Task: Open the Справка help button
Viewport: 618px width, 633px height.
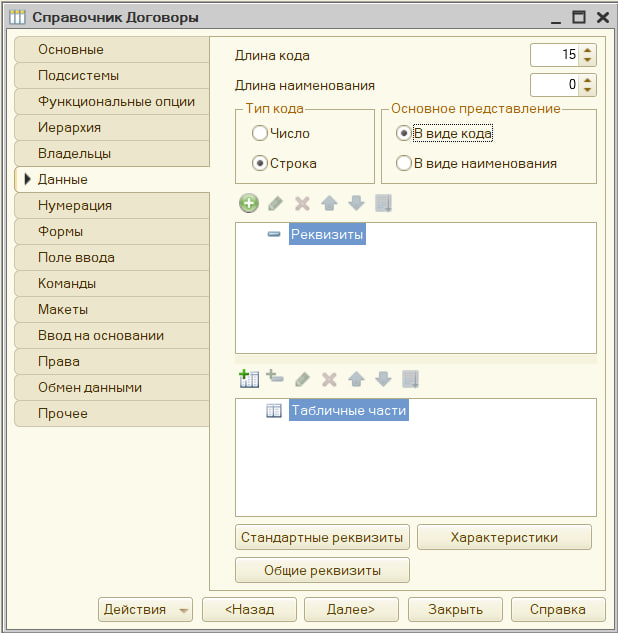Action: (558, 609)
